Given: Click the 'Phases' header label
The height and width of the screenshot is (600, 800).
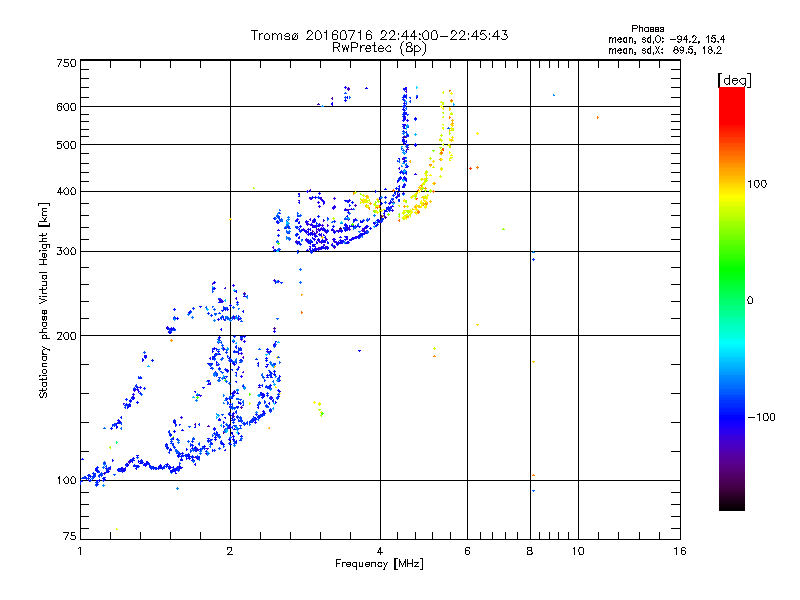Looking at the screenshot, I should [x=647, y=29].
